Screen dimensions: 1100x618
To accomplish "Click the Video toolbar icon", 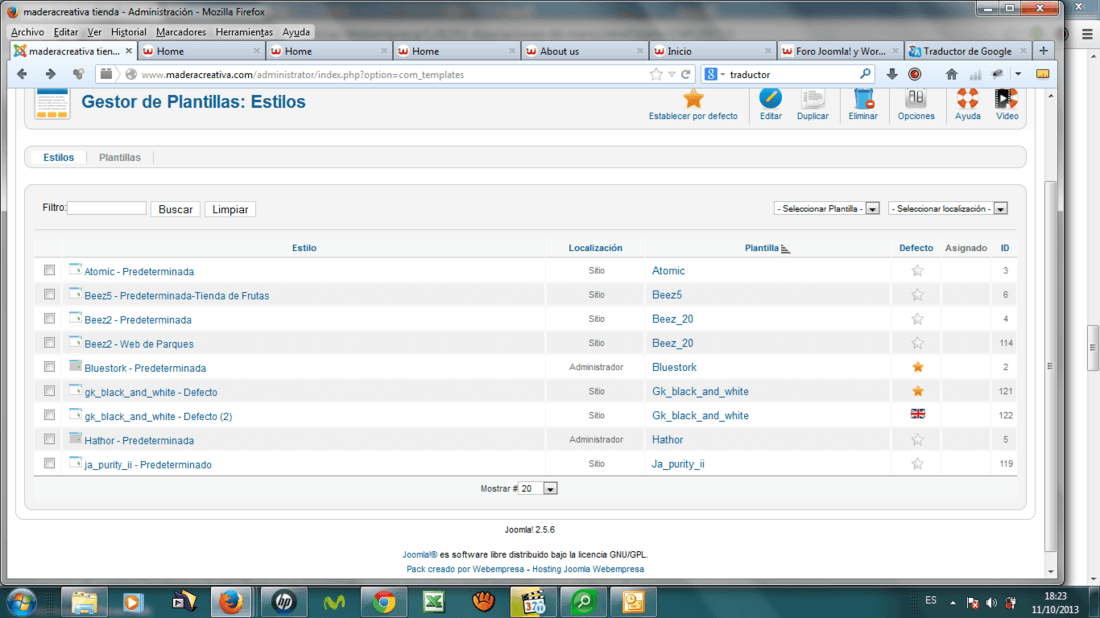I will (1007, 98).
